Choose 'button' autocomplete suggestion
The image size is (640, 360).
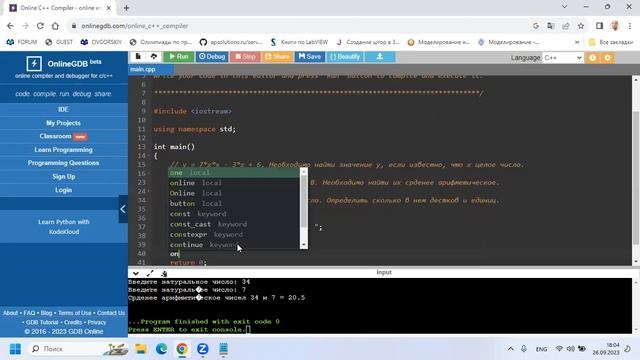click(234, 203)
